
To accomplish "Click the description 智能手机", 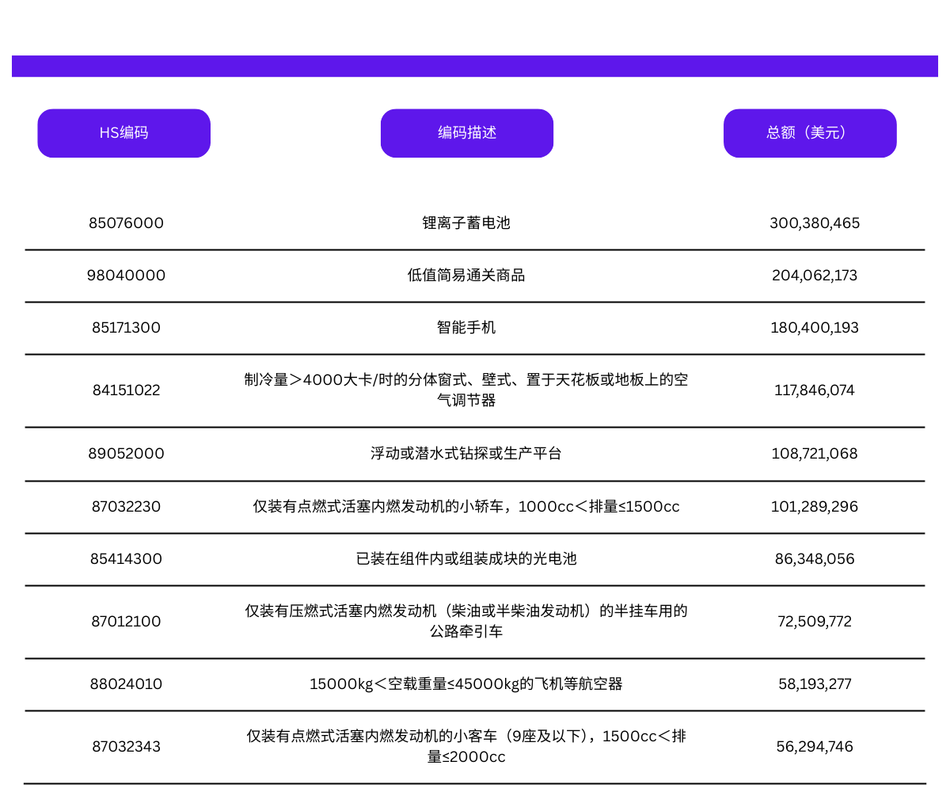I will point(467,328).
